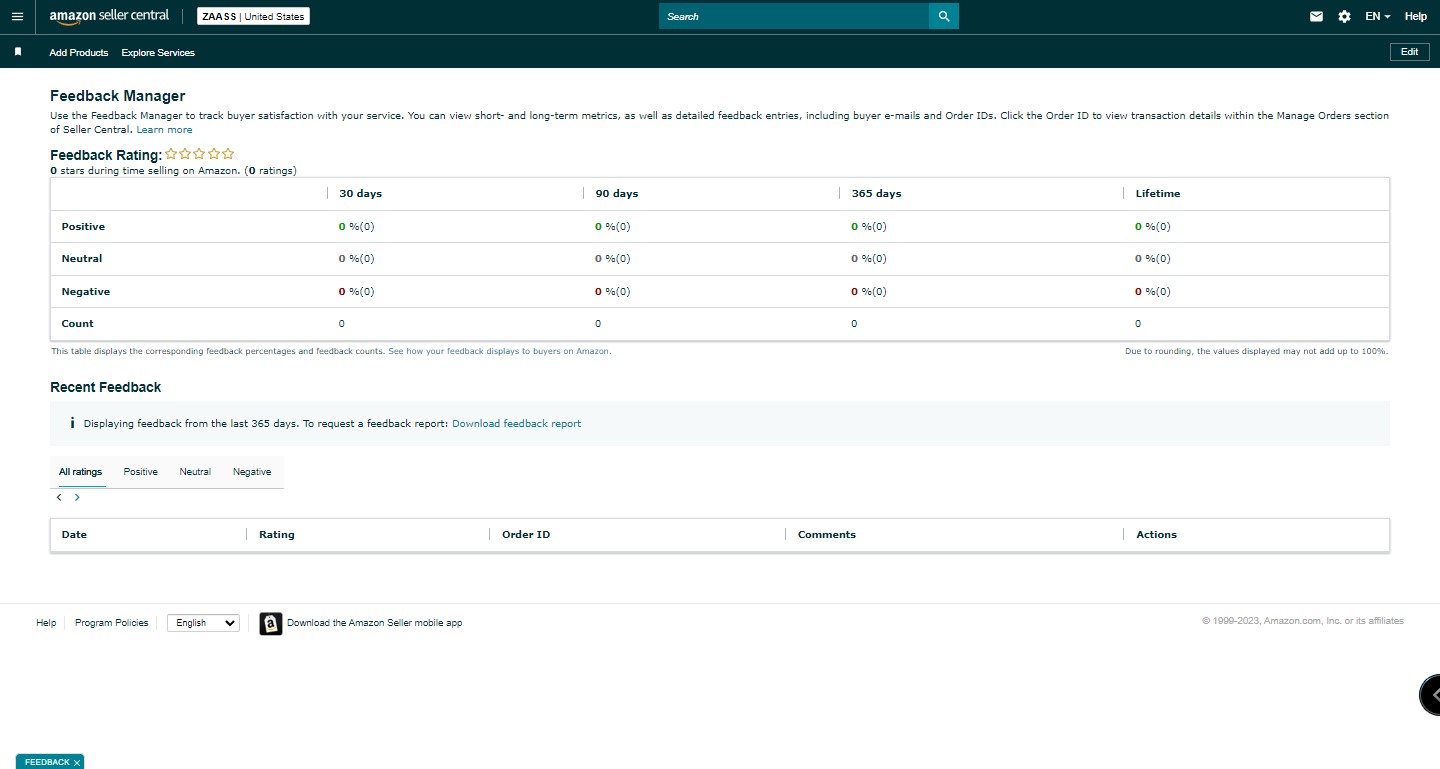1440x769 pixels.
Task: Expand the black side panel arrow
Action: 1431,695
